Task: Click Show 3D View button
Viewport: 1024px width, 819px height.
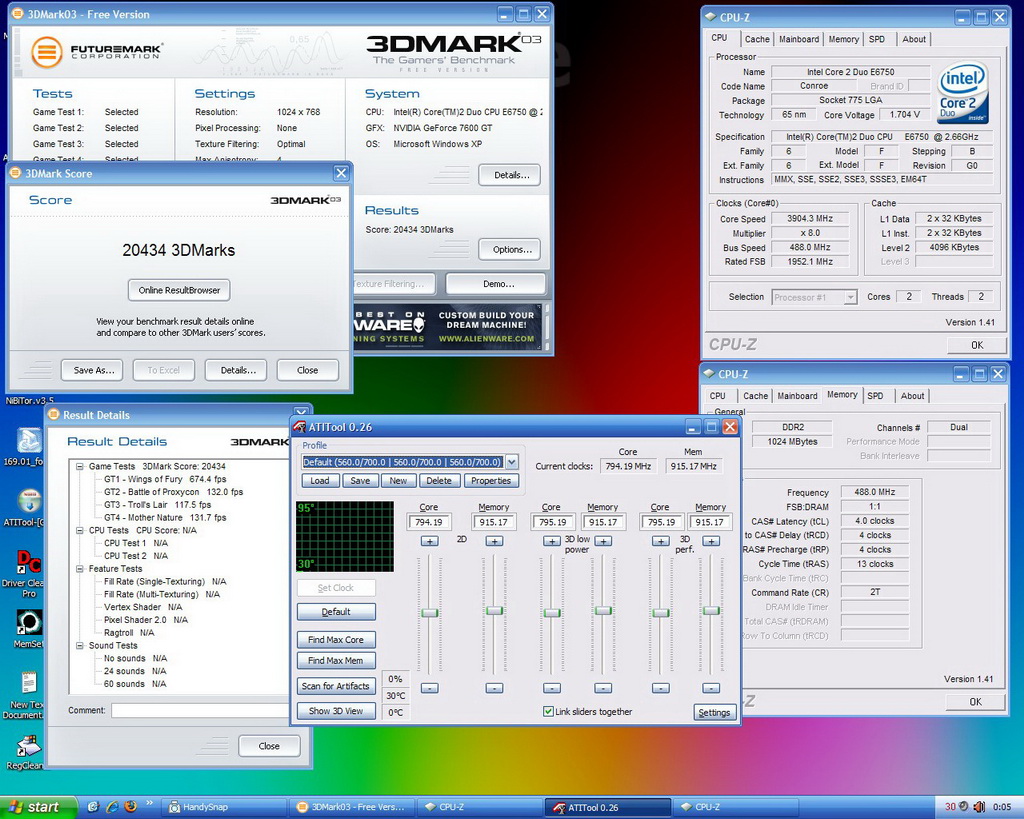Action: 336,711
